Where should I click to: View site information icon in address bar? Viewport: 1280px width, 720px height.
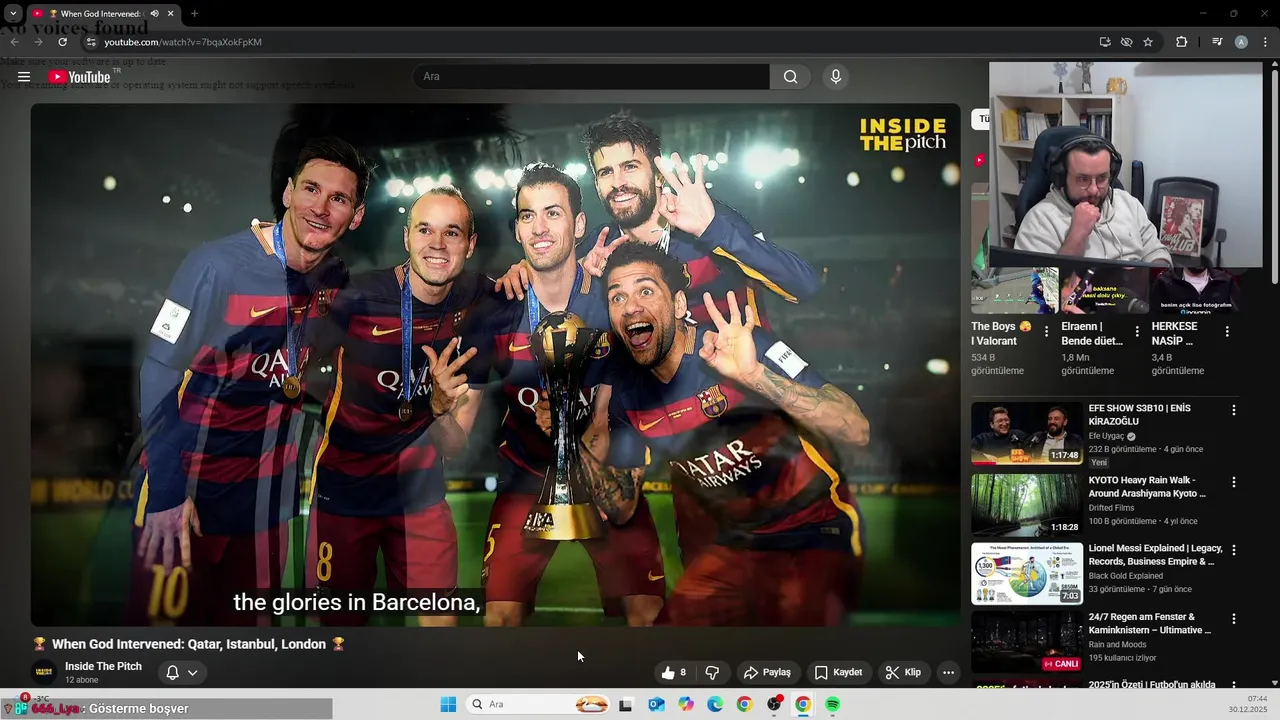pos(90,42)
